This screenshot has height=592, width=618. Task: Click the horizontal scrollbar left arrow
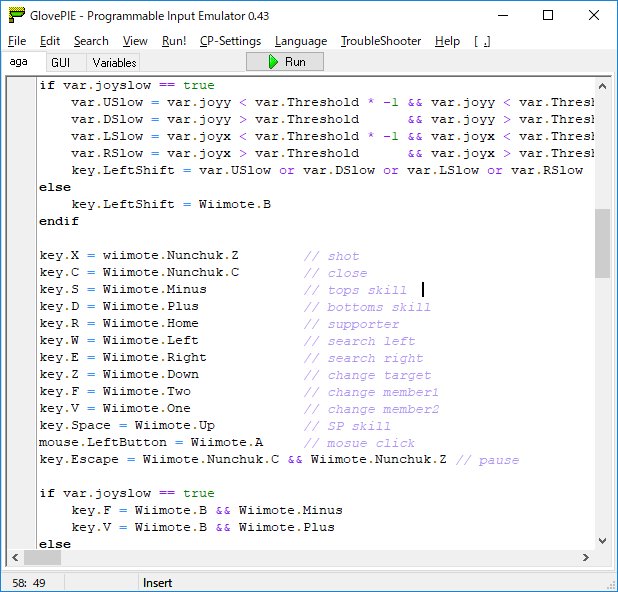tap(15, 557)
